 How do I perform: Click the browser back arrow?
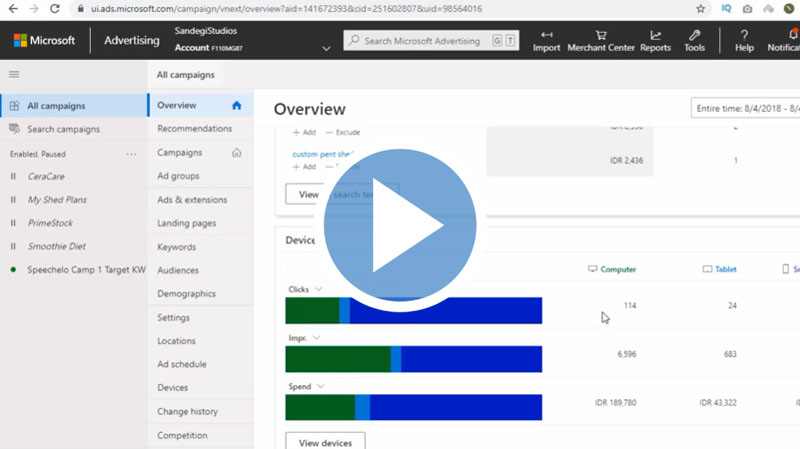[x=13, y=9]
